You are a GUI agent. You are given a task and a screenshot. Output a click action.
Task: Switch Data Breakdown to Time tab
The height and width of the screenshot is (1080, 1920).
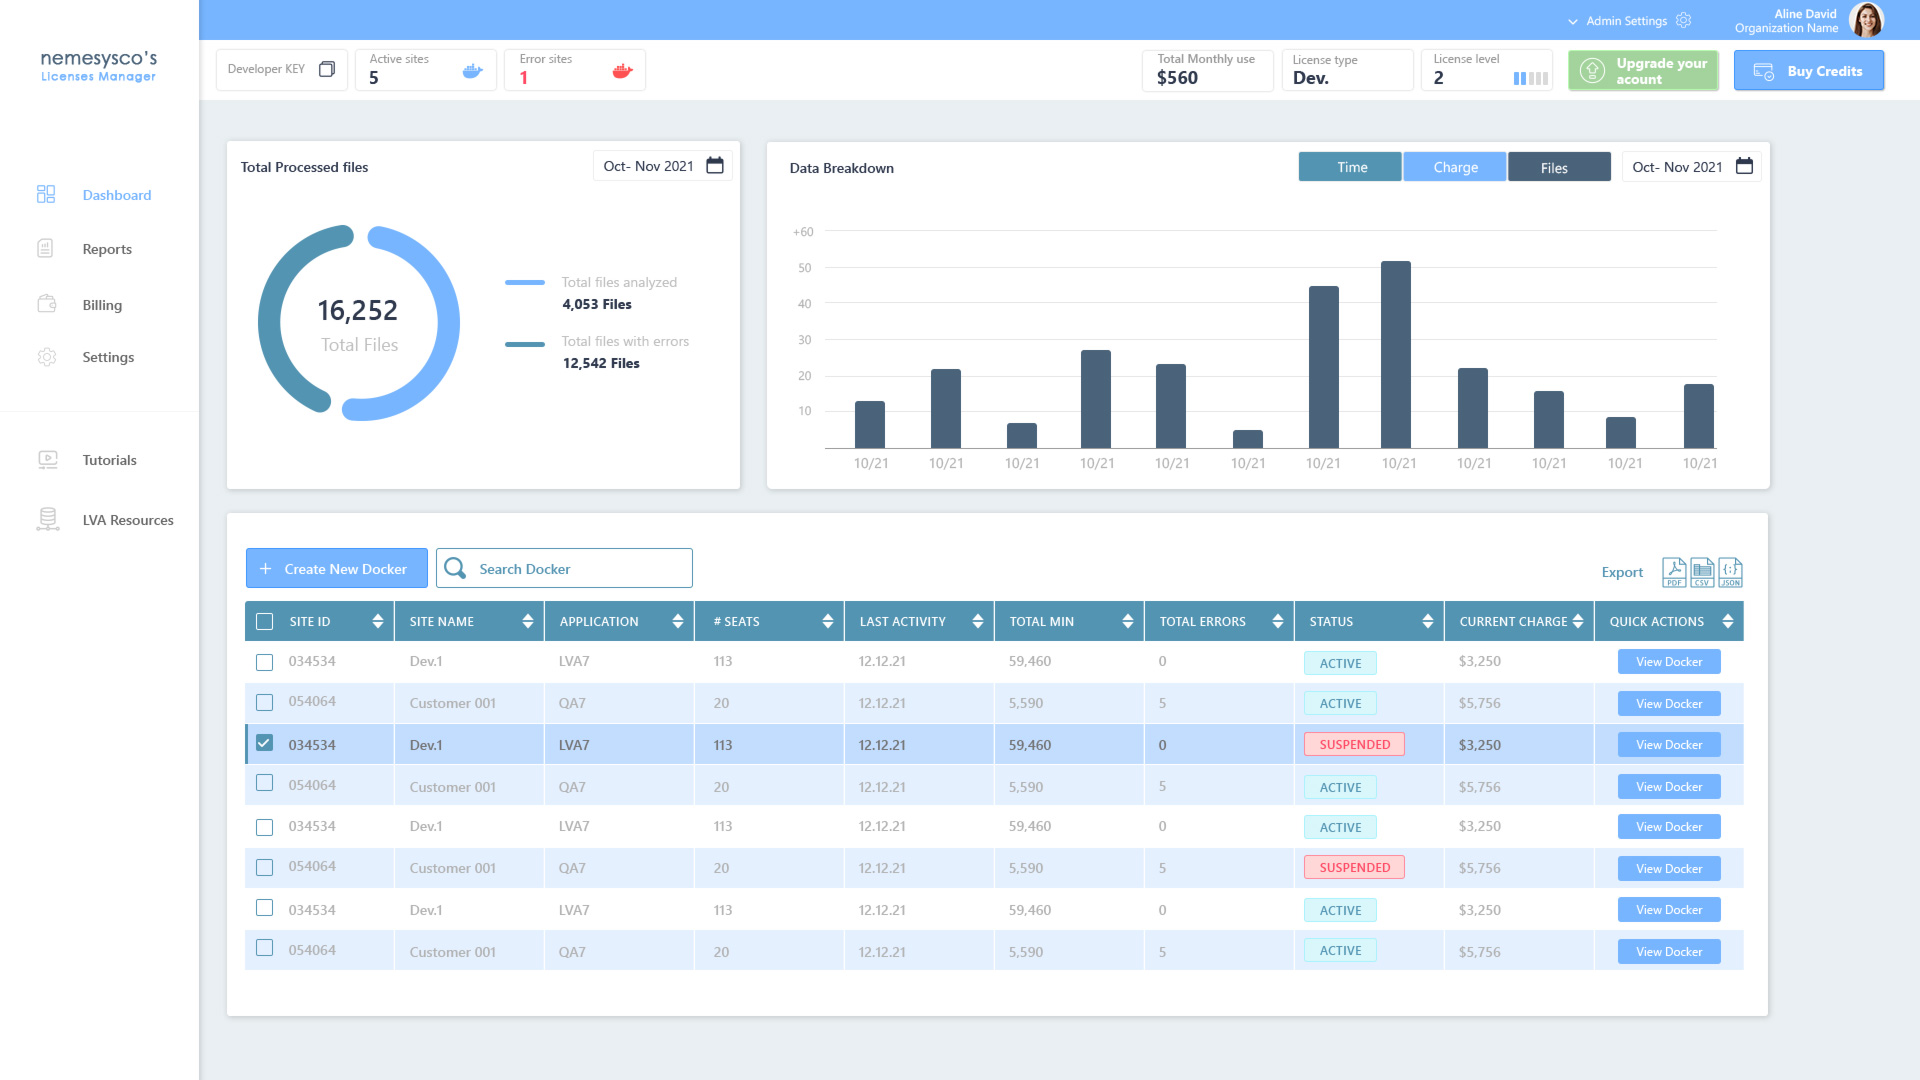(x=1350, y=167)
